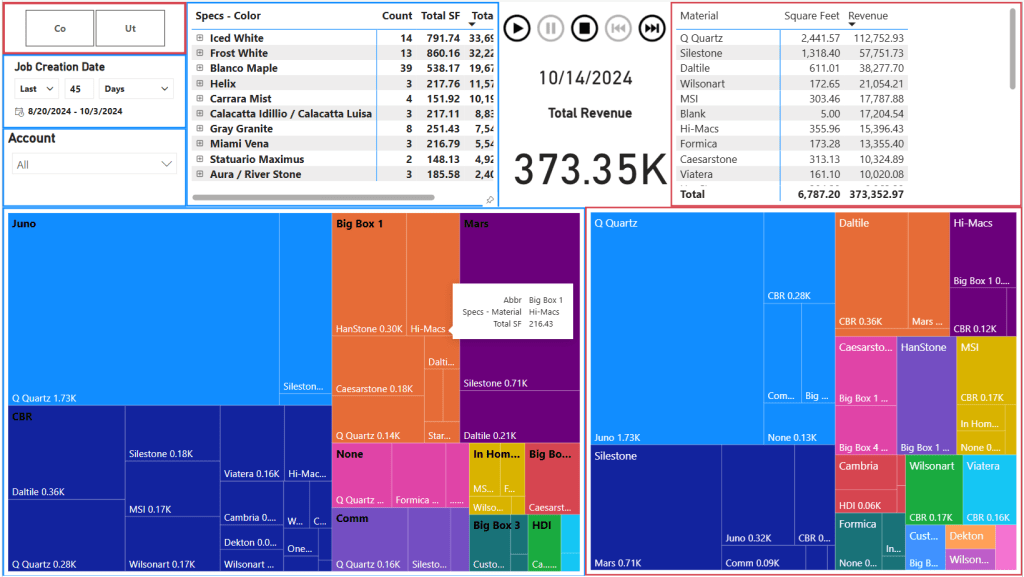Open the Last relative date dropdown
This screenshot has height=577, width=1024.
(x=37, y=89)
